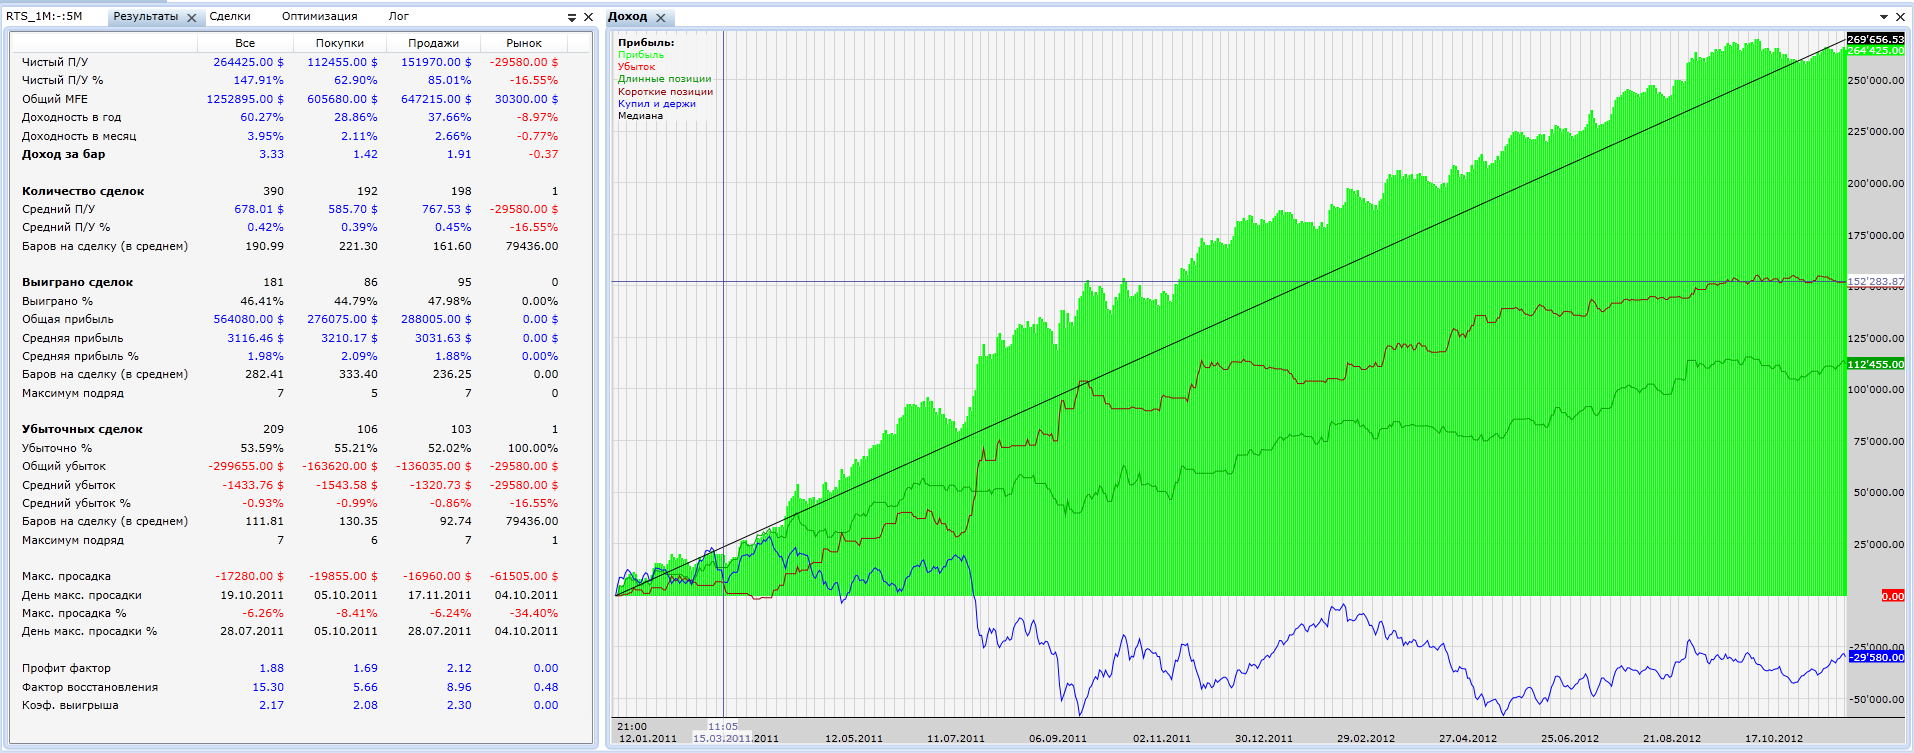Click the green 112'455.00 axis label
The height and width of the screenshot is (753, 1914).
1875,364
